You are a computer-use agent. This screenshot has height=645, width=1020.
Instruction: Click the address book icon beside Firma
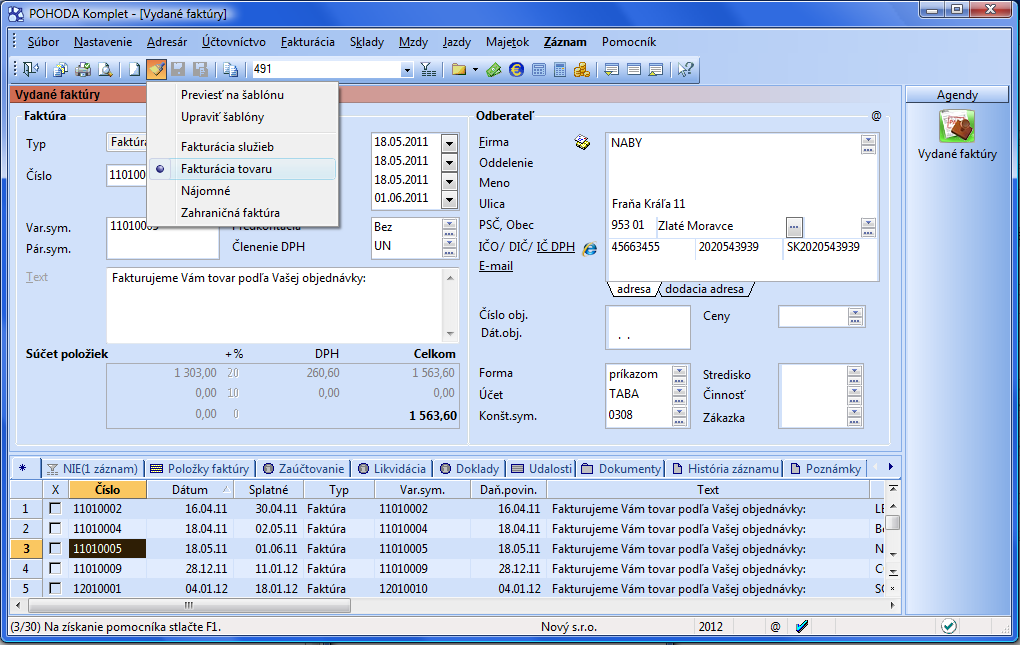582,142
